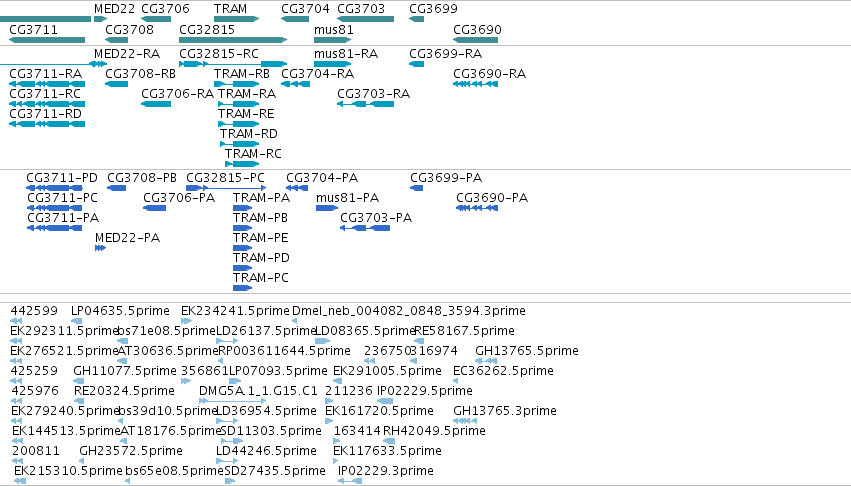Select the CG3704-PA protein feature
Screen dimensions: 851x486
pyautogui.click(x=297, y=188)
